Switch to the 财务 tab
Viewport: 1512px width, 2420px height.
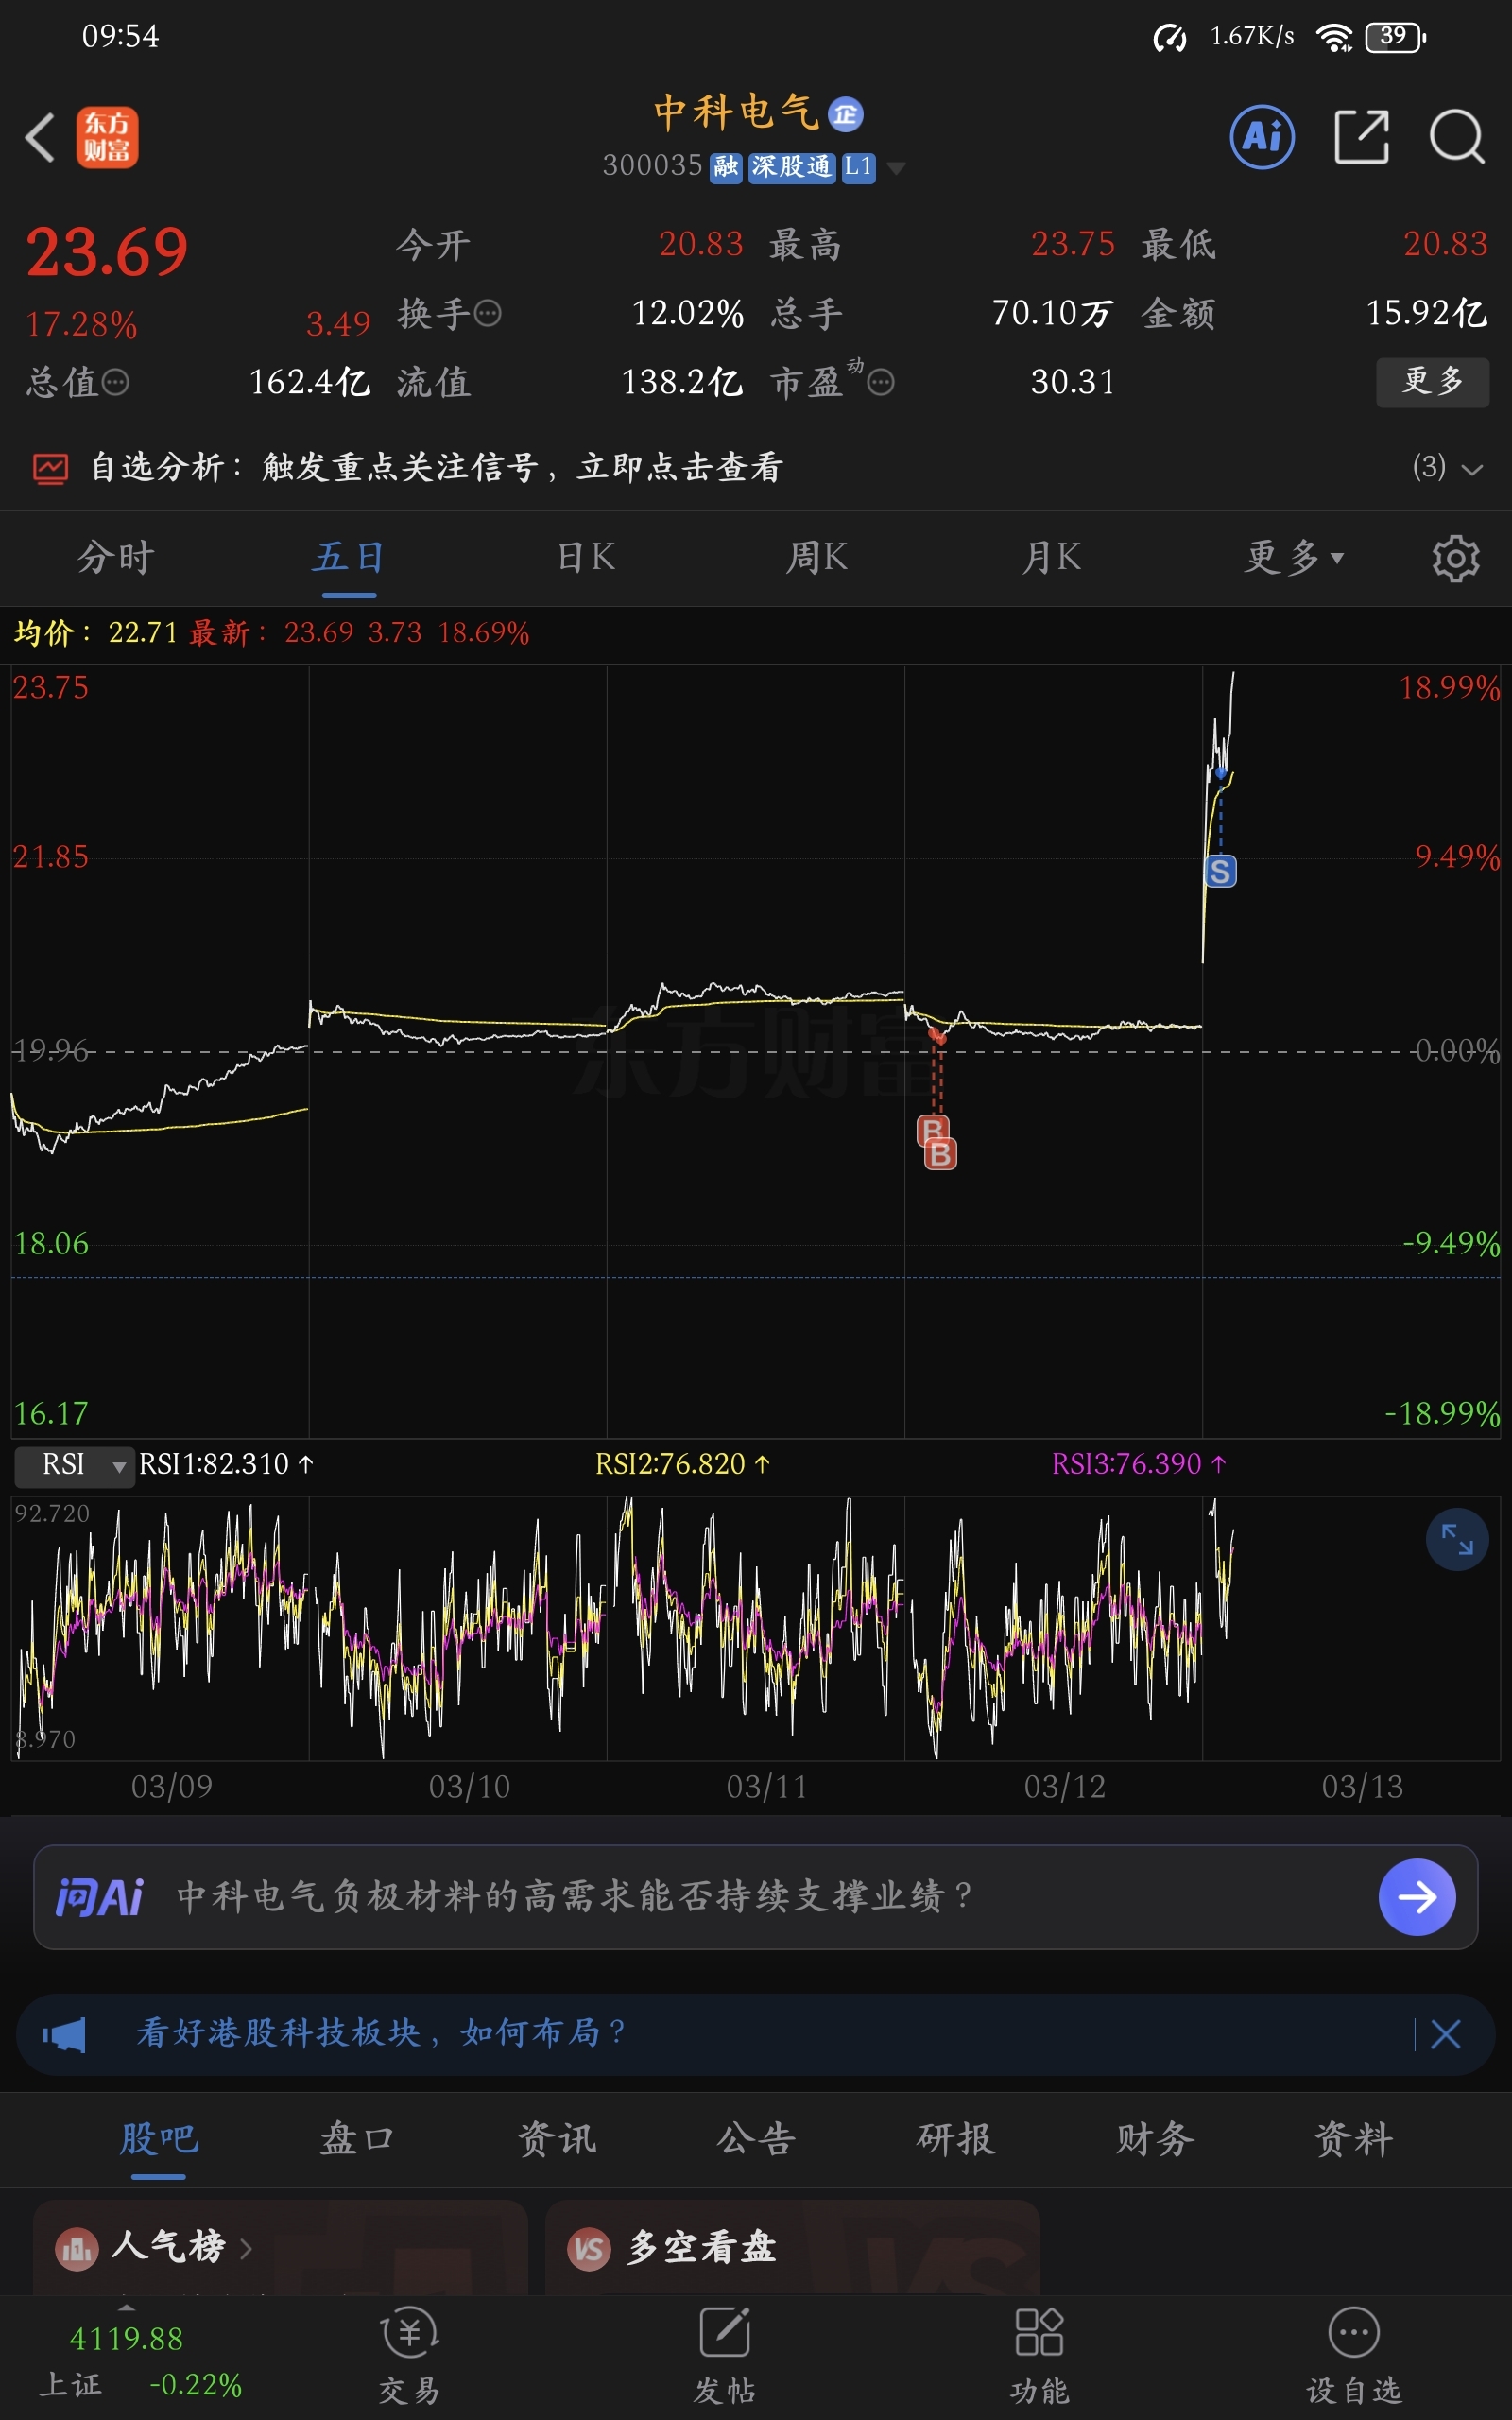[x=1155, y=2140]
